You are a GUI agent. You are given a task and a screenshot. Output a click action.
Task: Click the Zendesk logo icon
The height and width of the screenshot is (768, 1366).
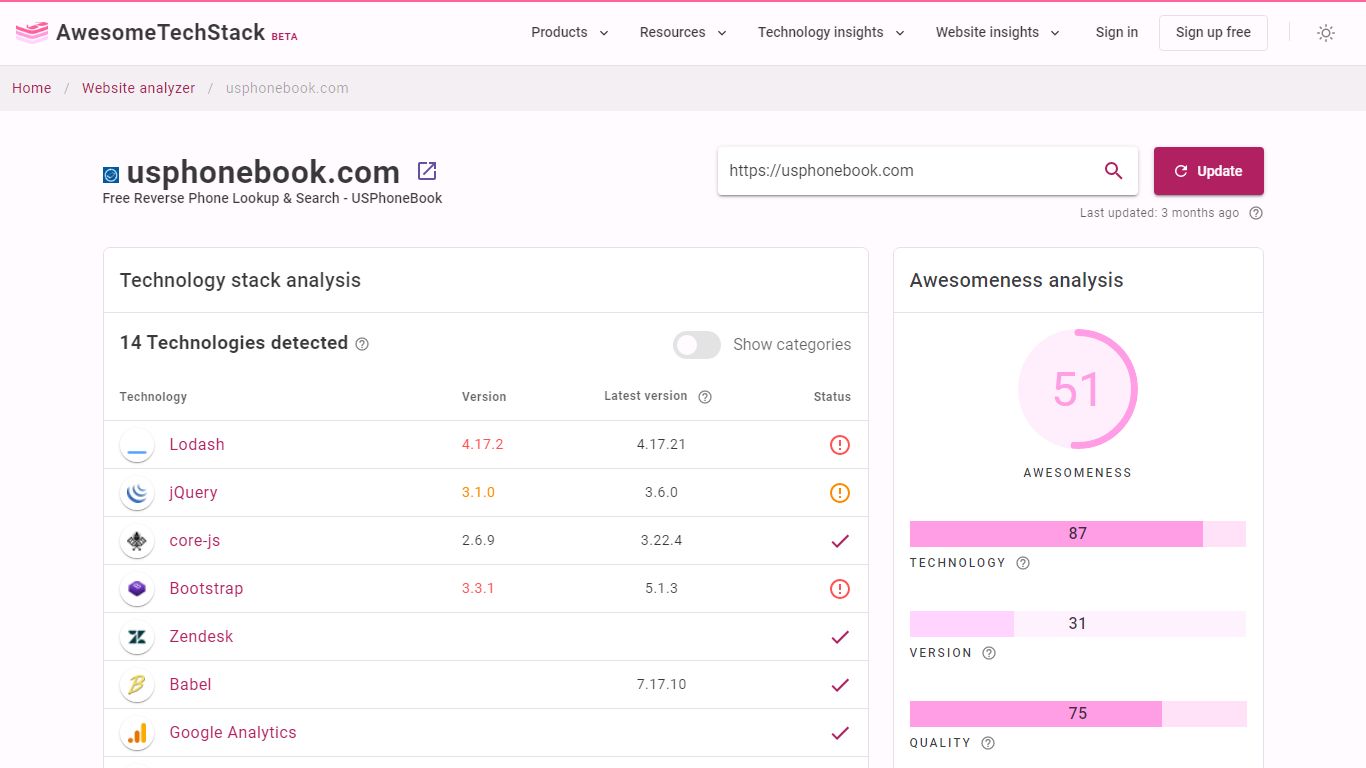pos(137,637)
